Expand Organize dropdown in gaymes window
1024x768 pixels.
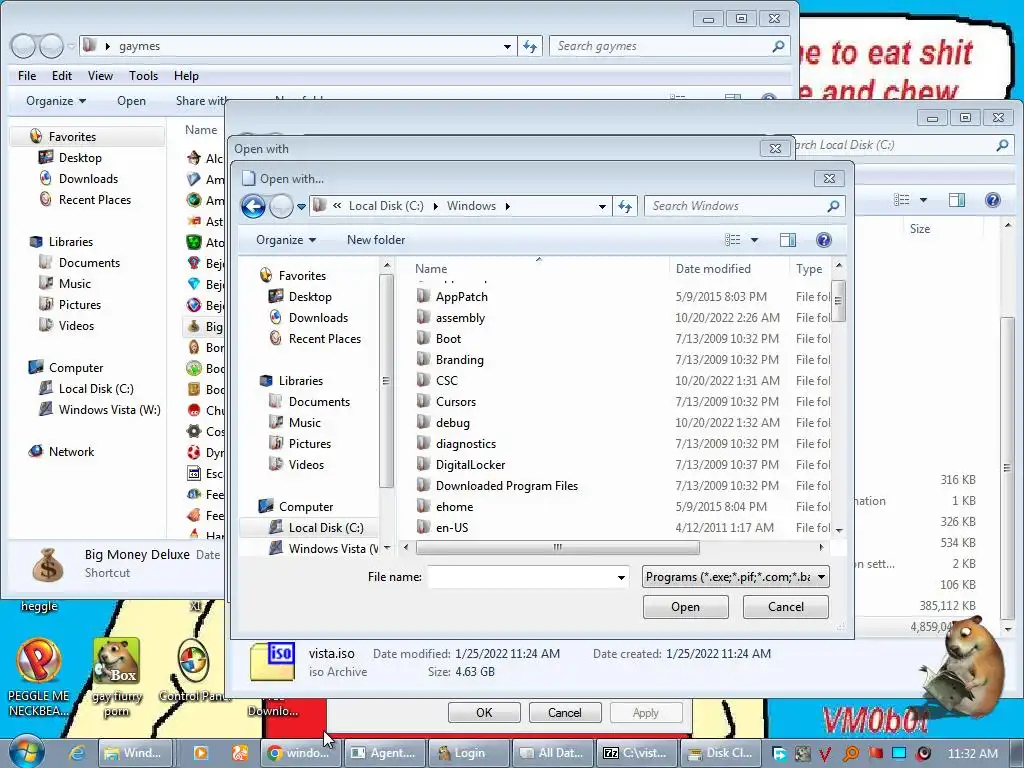coord(56,101)
